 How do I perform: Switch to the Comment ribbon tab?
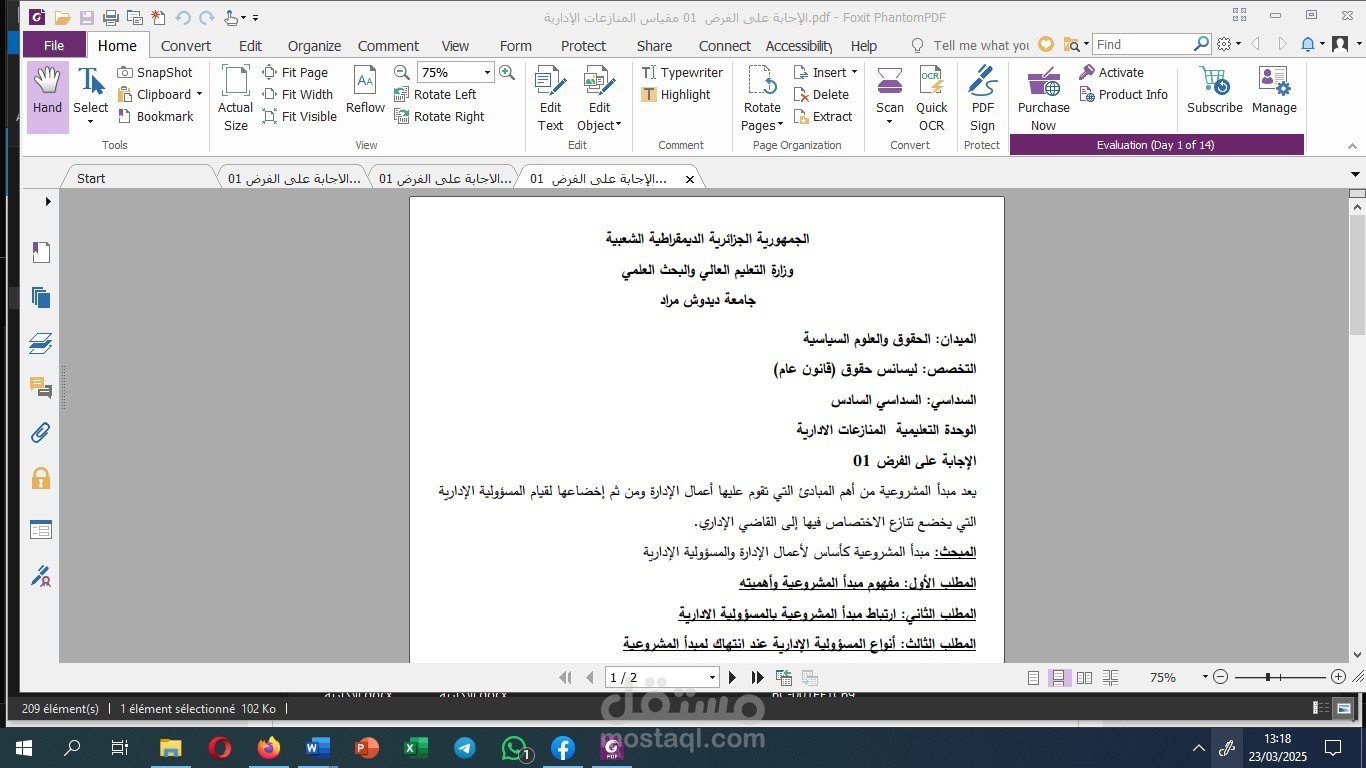click(388, 45)
